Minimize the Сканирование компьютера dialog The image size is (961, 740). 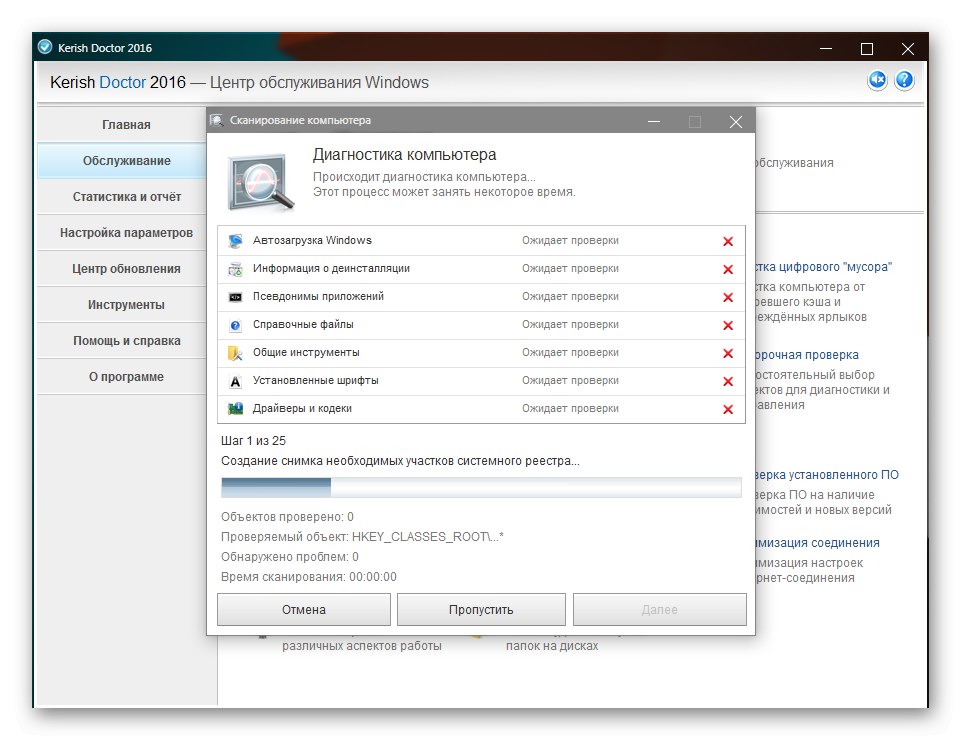654,121
